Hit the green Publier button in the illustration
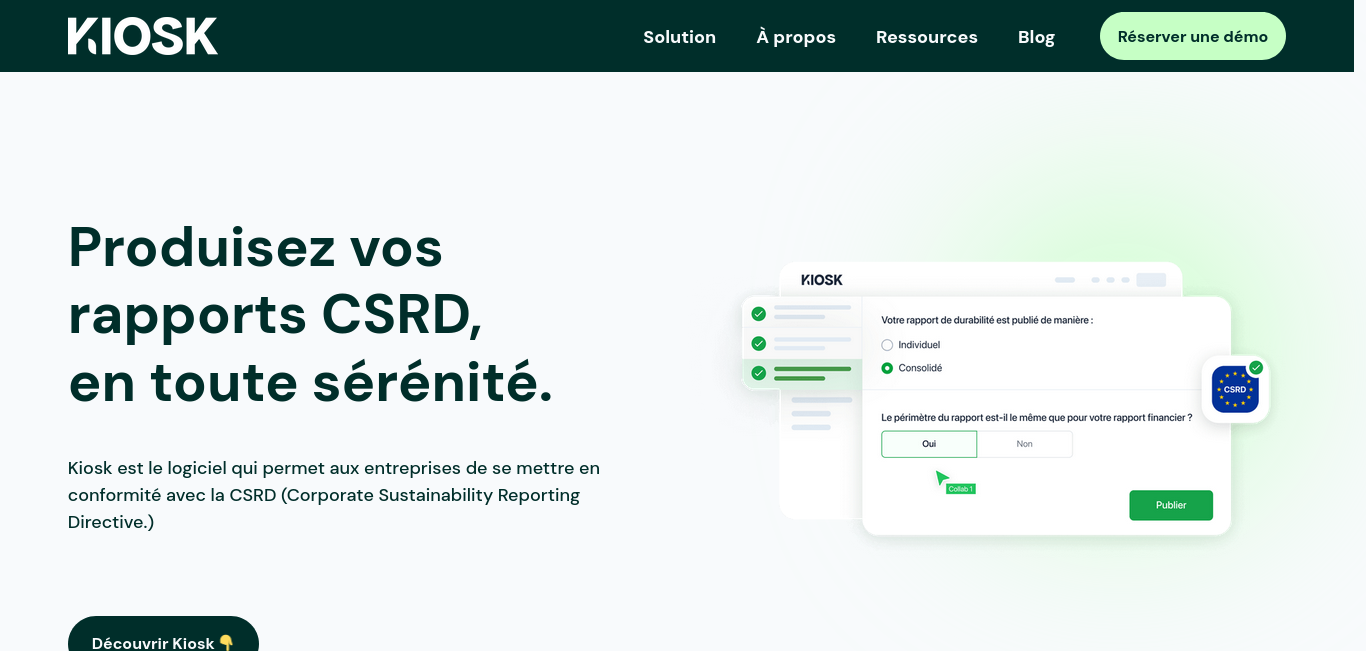The image size is (1366, 651). [x=1171, y=505]
